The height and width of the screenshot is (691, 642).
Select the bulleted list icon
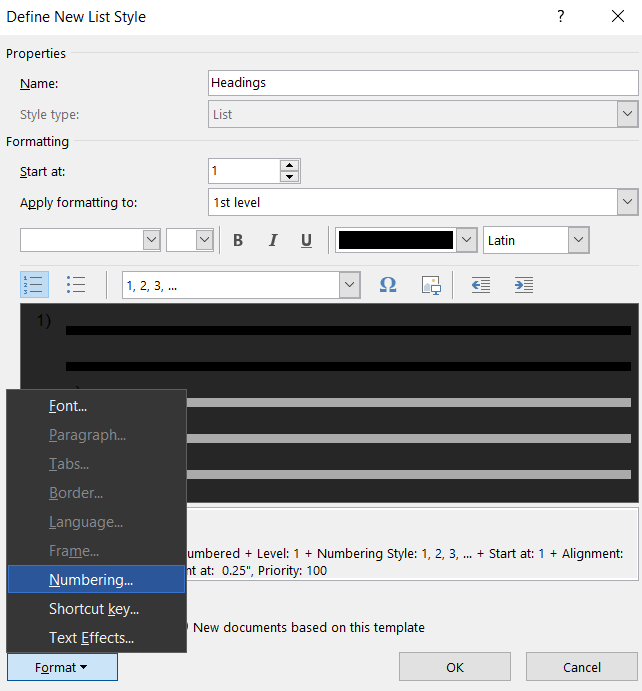tap(76, 285)
